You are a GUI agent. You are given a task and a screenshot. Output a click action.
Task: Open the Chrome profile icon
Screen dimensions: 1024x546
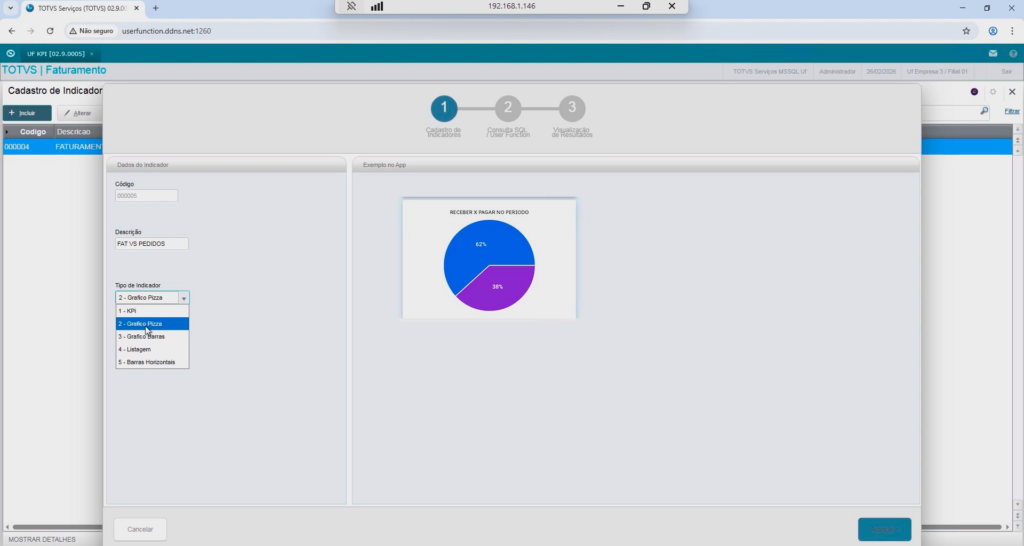coord(992,31)
